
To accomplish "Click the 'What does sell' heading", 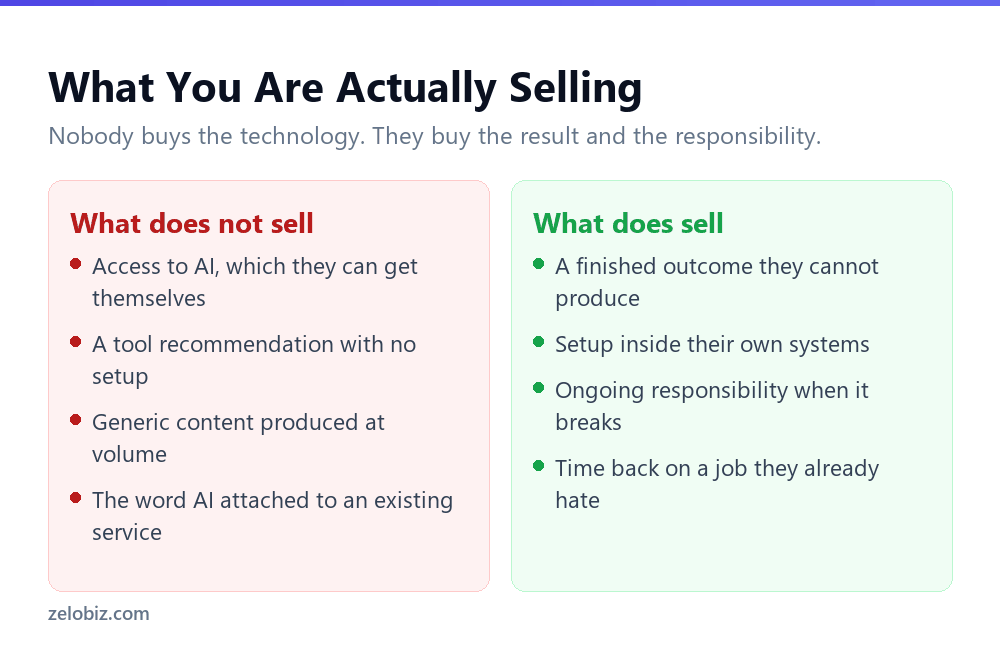I will click(x=628, y=224).
